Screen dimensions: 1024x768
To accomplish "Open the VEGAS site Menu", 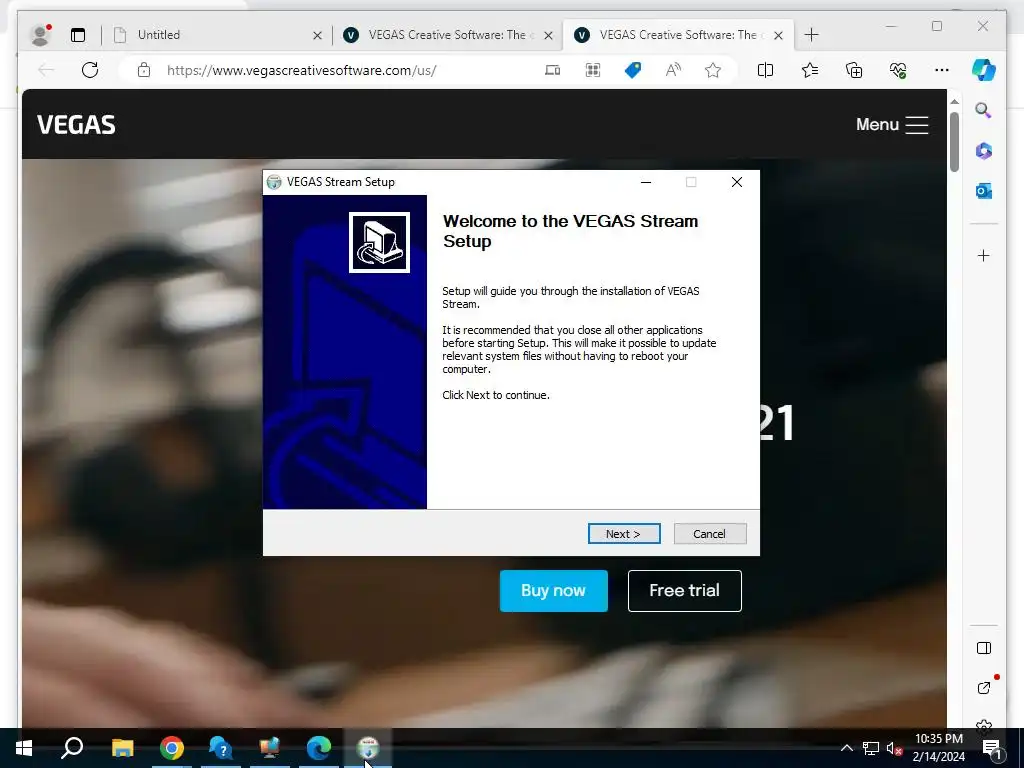I will (x=891, y=124).
